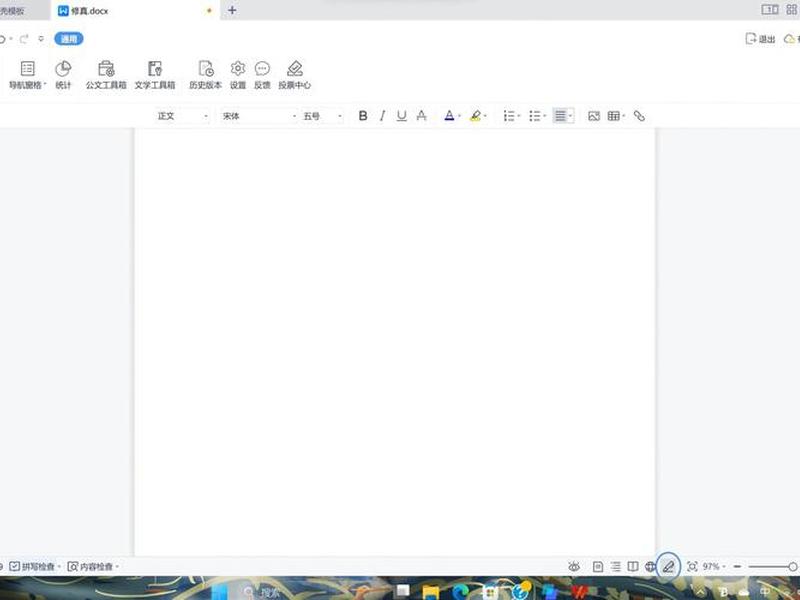
Task: Insert a table from the format bar
Action: (614, 116)
